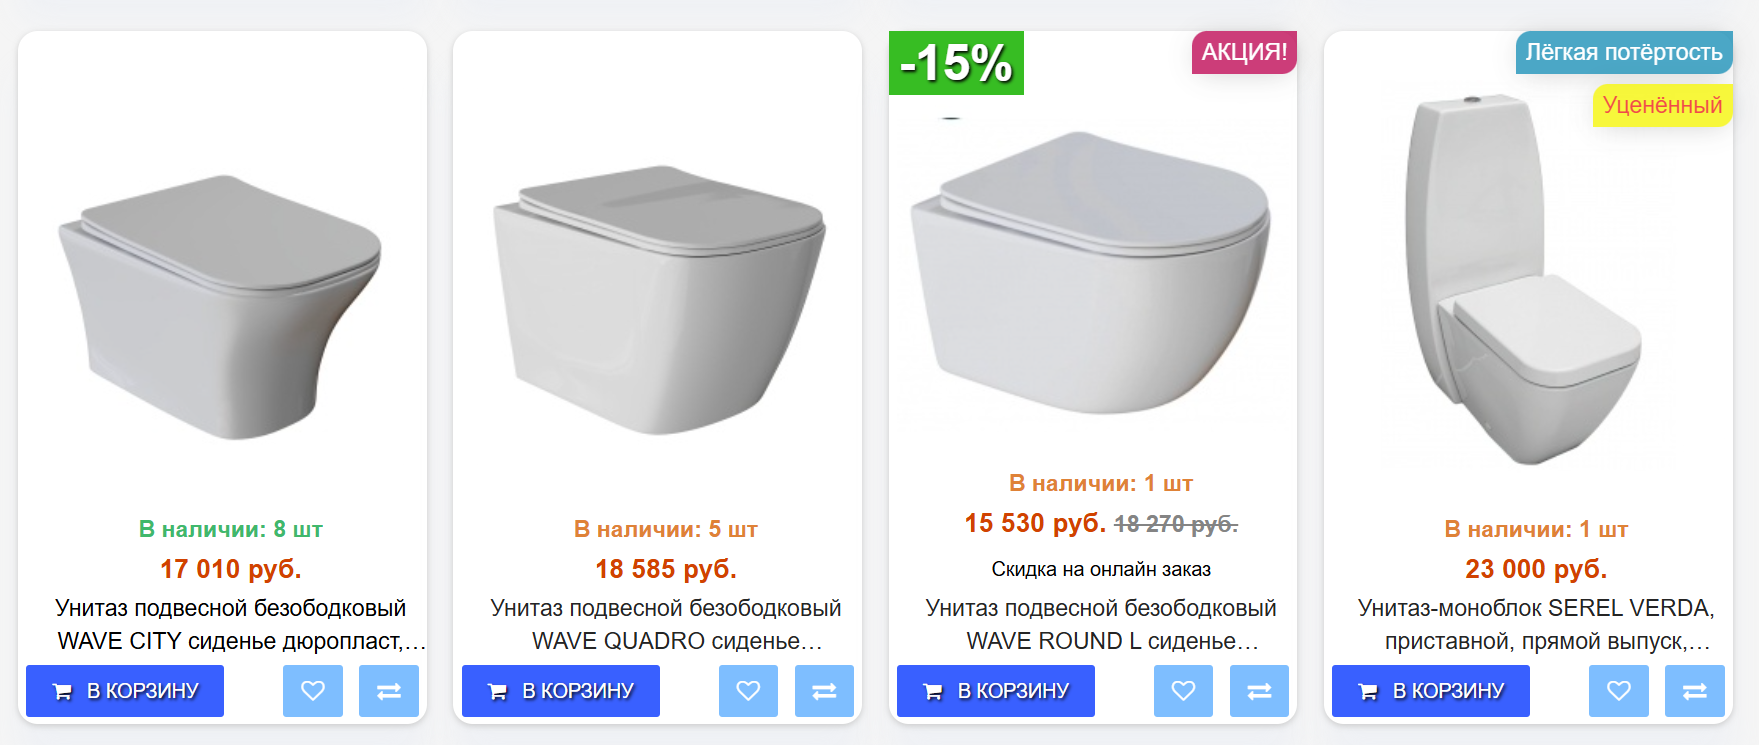Open the SEREL VERDA product title link

click(1536, 624)
